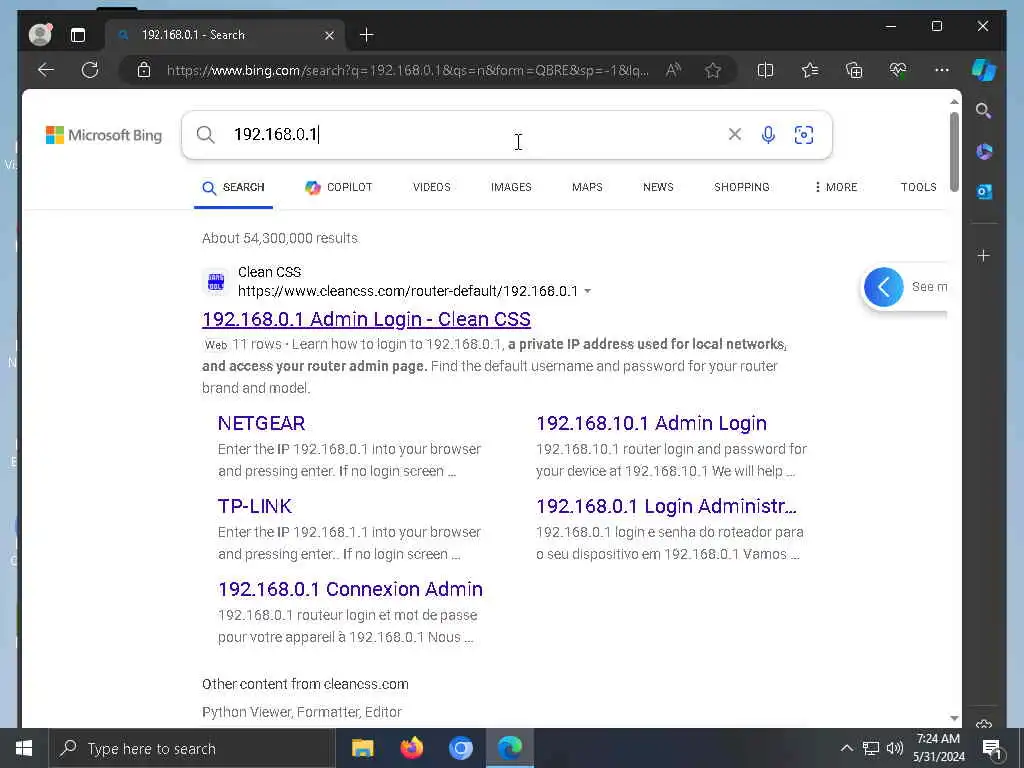Open the notification center icon

pyautogui.click(x=992, y=749)
